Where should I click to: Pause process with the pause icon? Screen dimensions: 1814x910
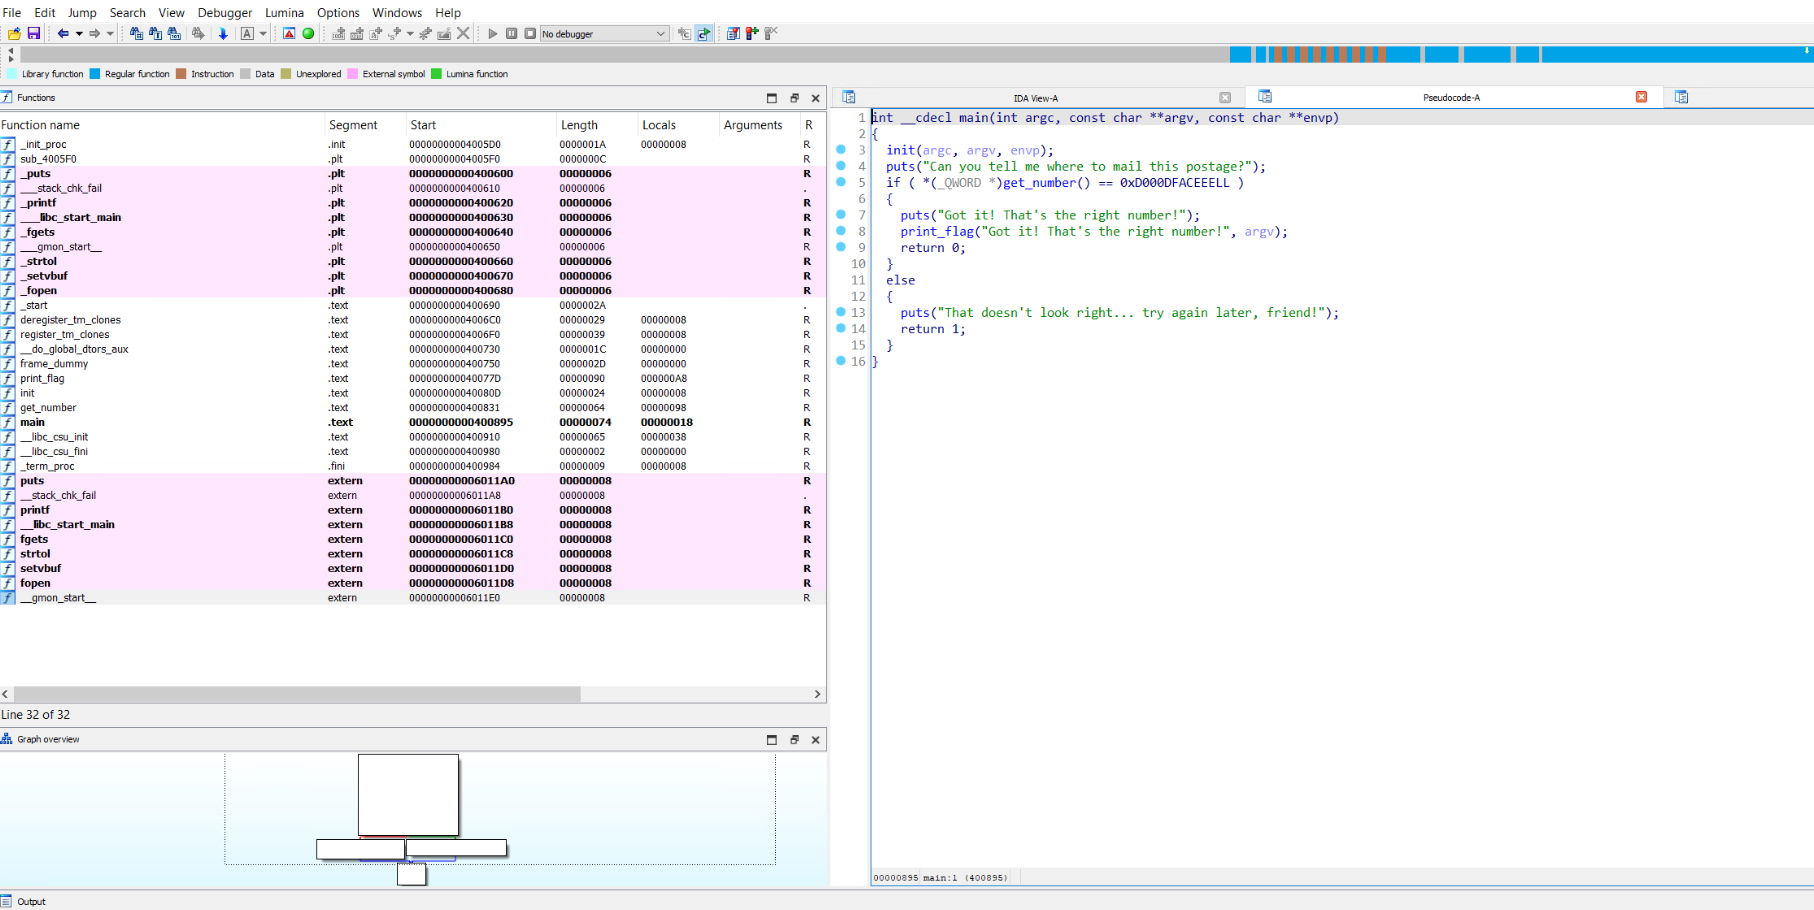point(511,33)
